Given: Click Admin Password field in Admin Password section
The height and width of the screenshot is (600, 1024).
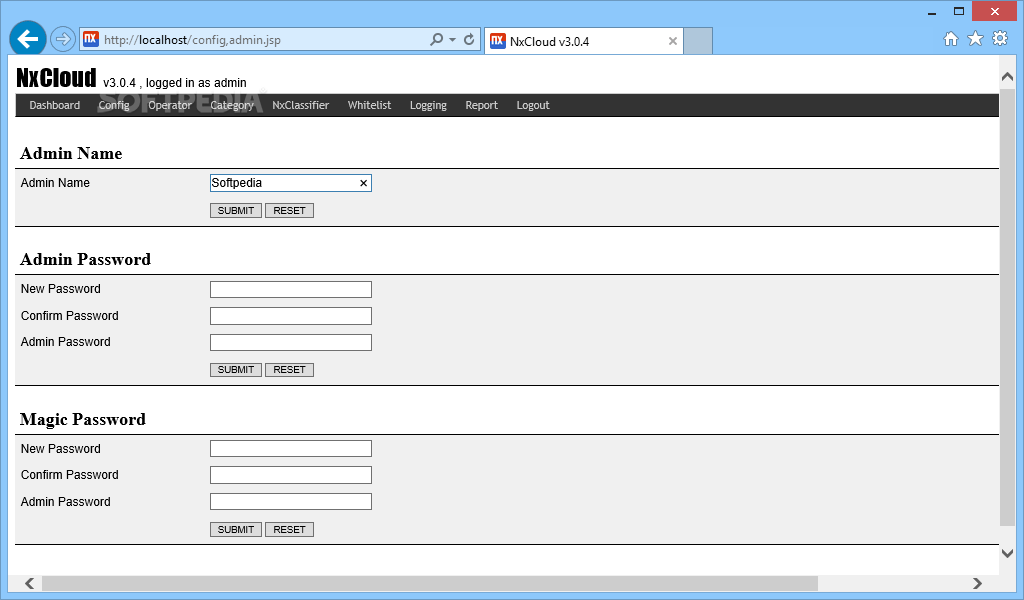Looking at the screenshot, I should (291, 342).
